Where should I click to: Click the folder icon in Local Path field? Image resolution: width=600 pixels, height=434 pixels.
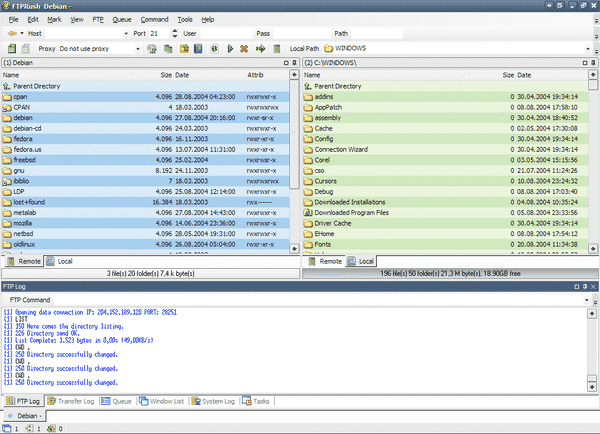[x=327, y=48]
